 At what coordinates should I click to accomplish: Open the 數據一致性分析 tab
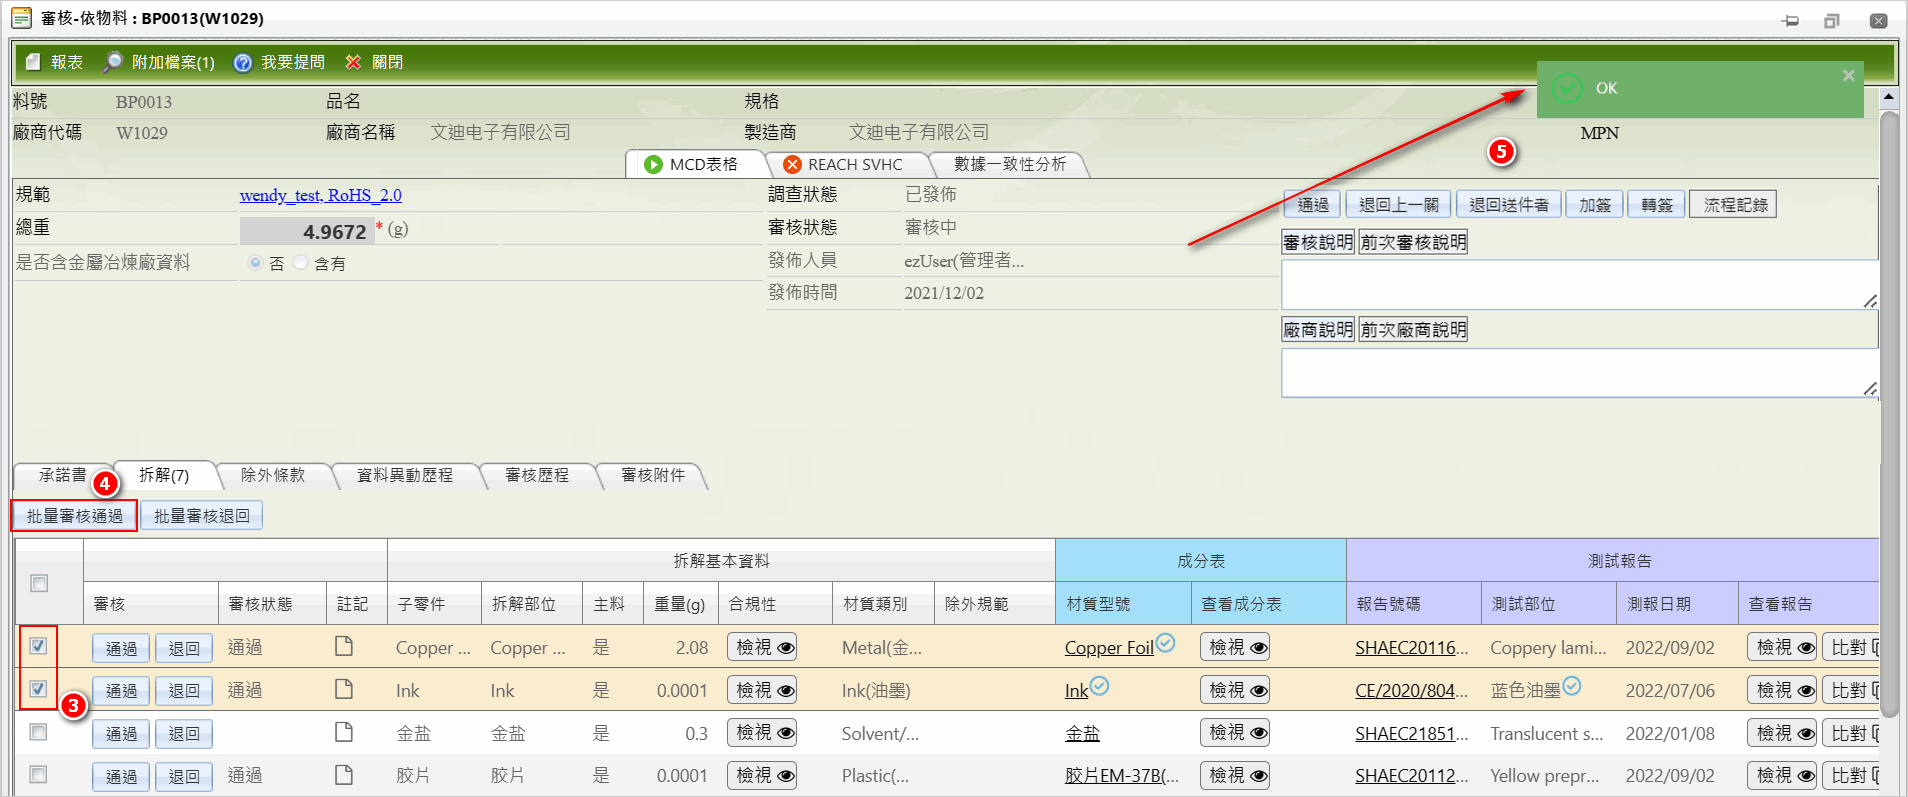coord(1009,164)
